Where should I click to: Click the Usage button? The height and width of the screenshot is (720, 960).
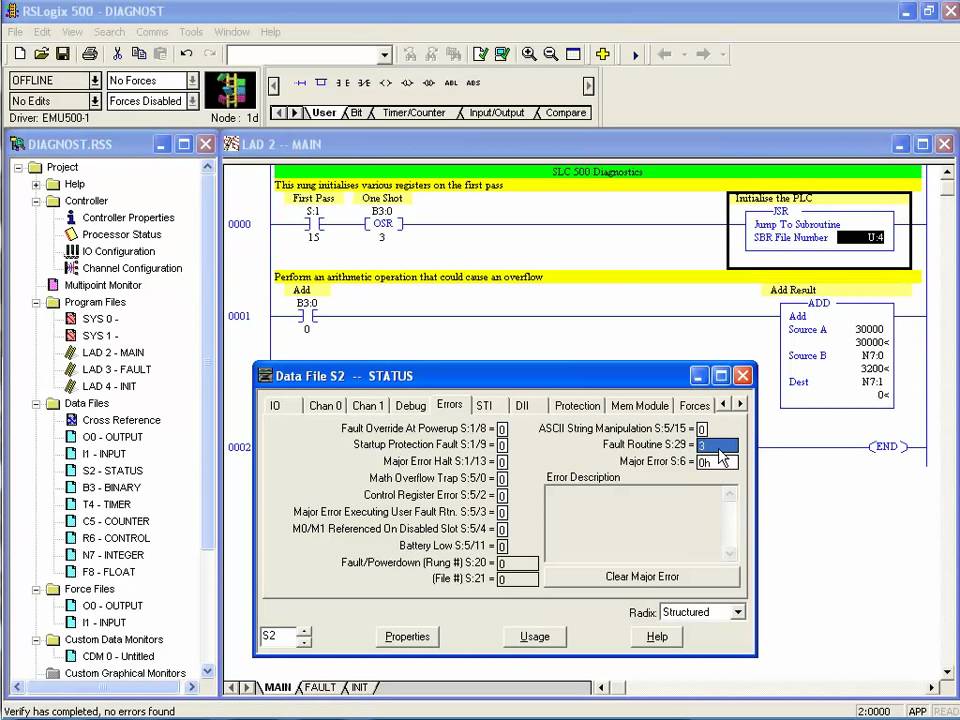click(534, 636)
